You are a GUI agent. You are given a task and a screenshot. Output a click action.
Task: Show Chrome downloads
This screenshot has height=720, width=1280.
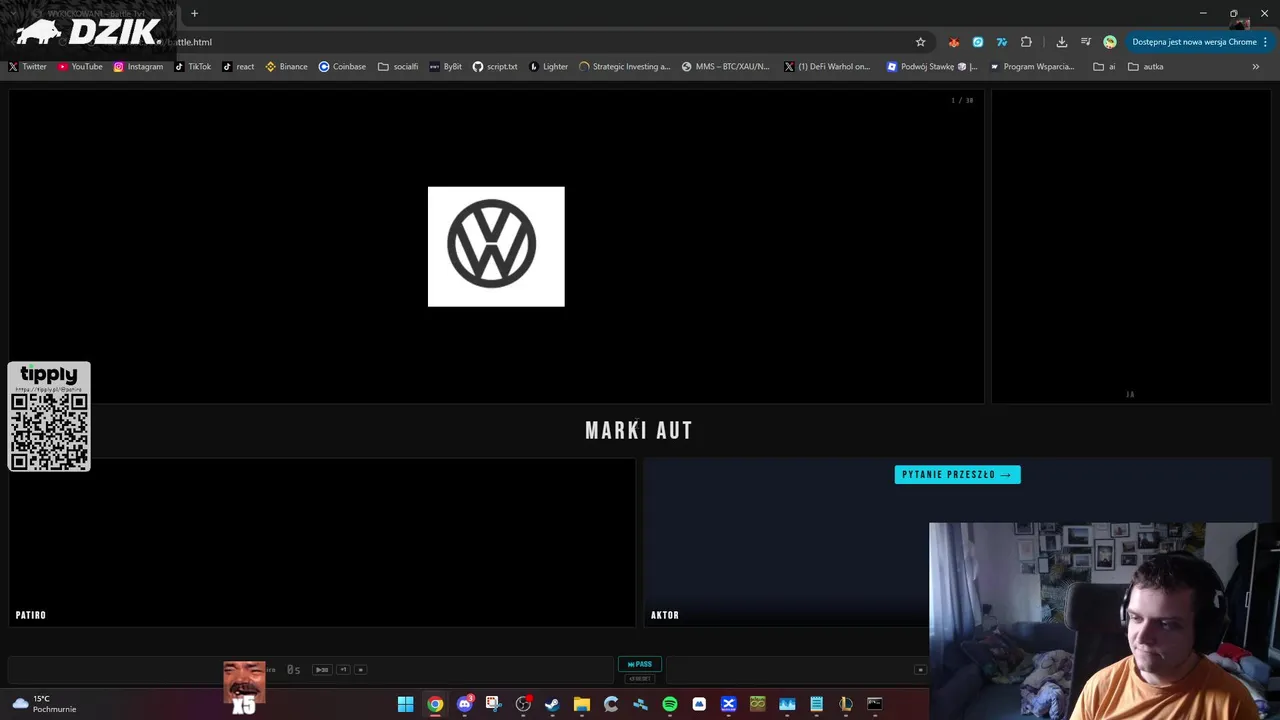(1061, 42)
